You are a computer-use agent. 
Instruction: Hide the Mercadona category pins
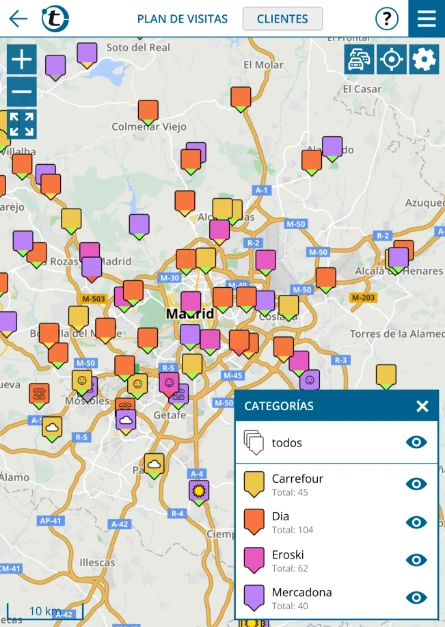coord(416,597)
